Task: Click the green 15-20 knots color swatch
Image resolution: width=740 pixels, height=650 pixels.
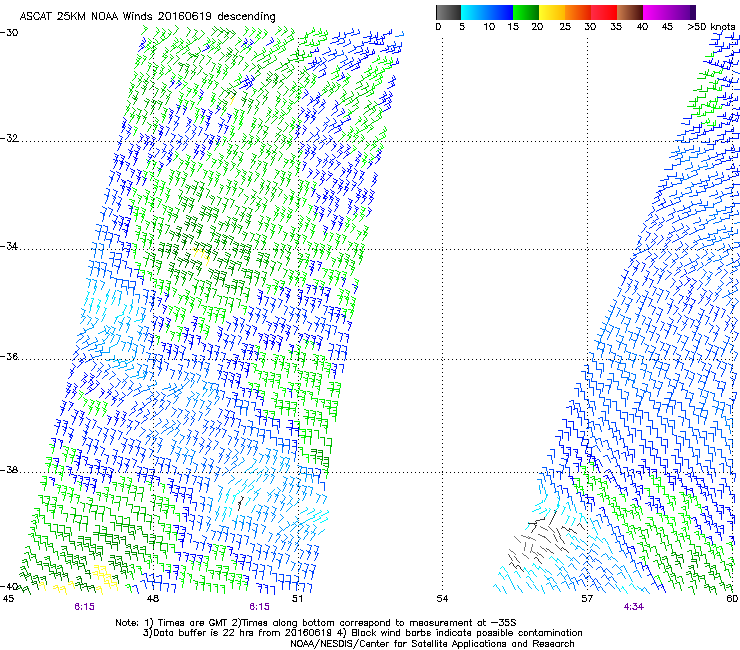Action: [x=526, y=12]
